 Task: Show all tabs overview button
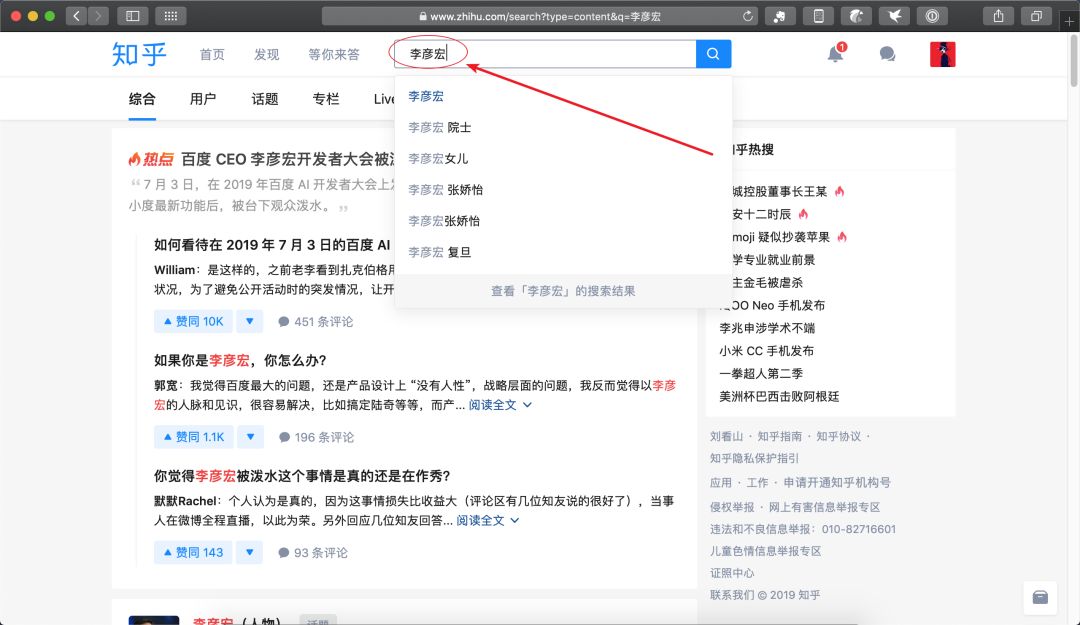click(1036, 16)
